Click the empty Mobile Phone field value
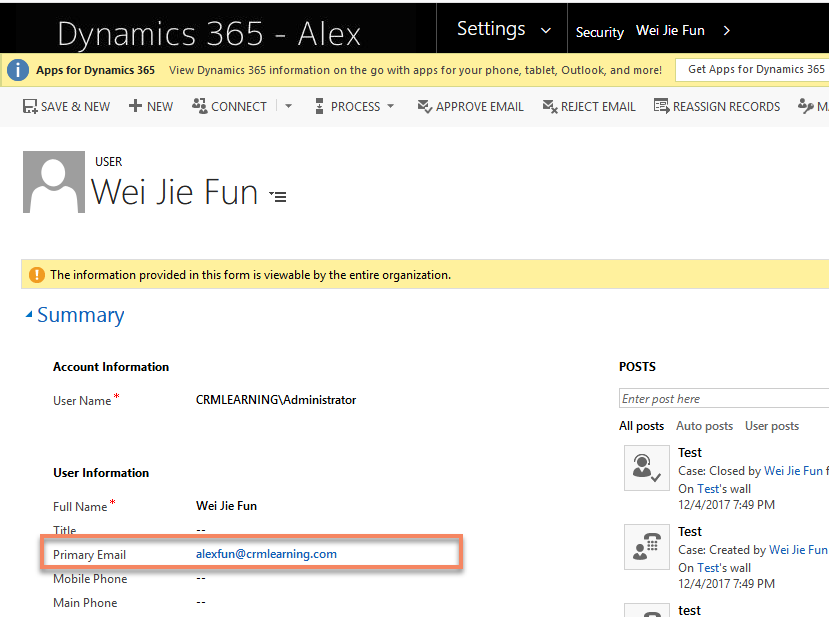This screenshot has height=617, width=829. tap(201, 578)
